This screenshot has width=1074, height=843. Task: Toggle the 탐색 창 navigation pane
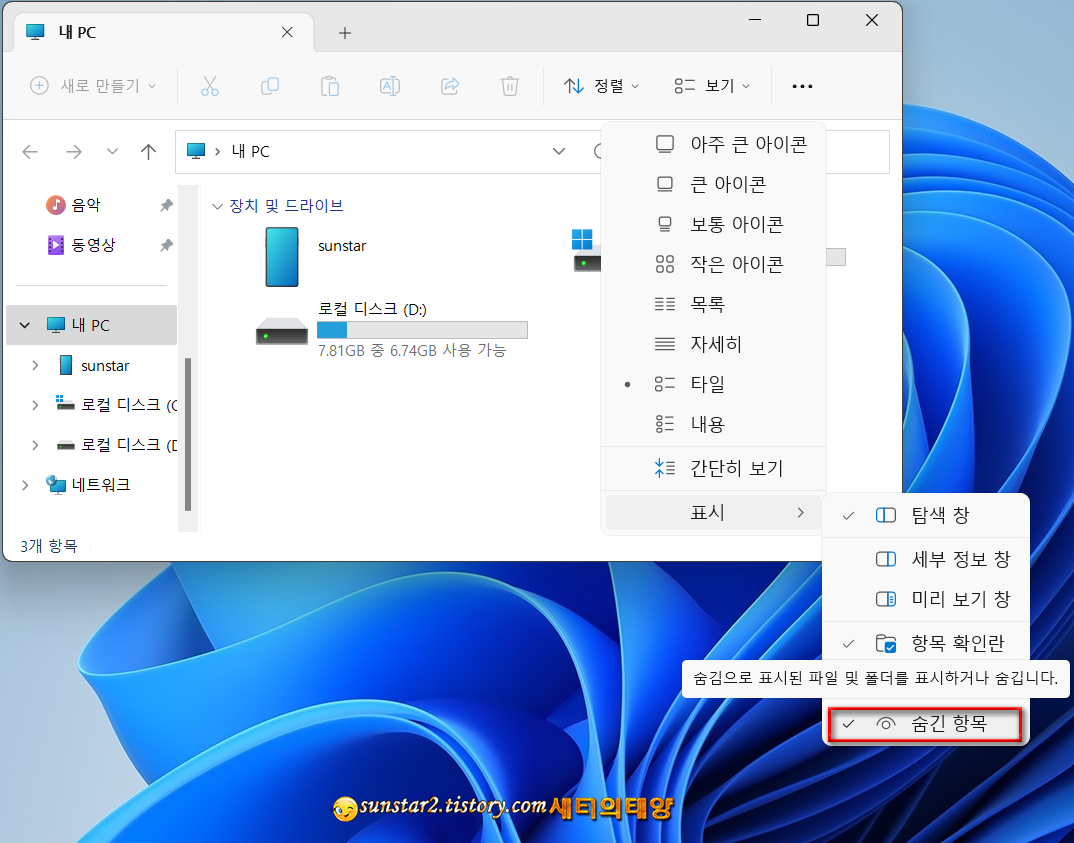click(925, 515)
